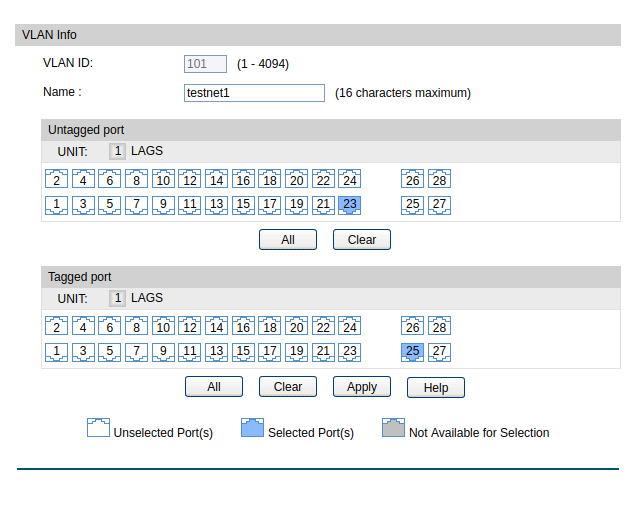Select tagged port 6

[x=110, y=326]
